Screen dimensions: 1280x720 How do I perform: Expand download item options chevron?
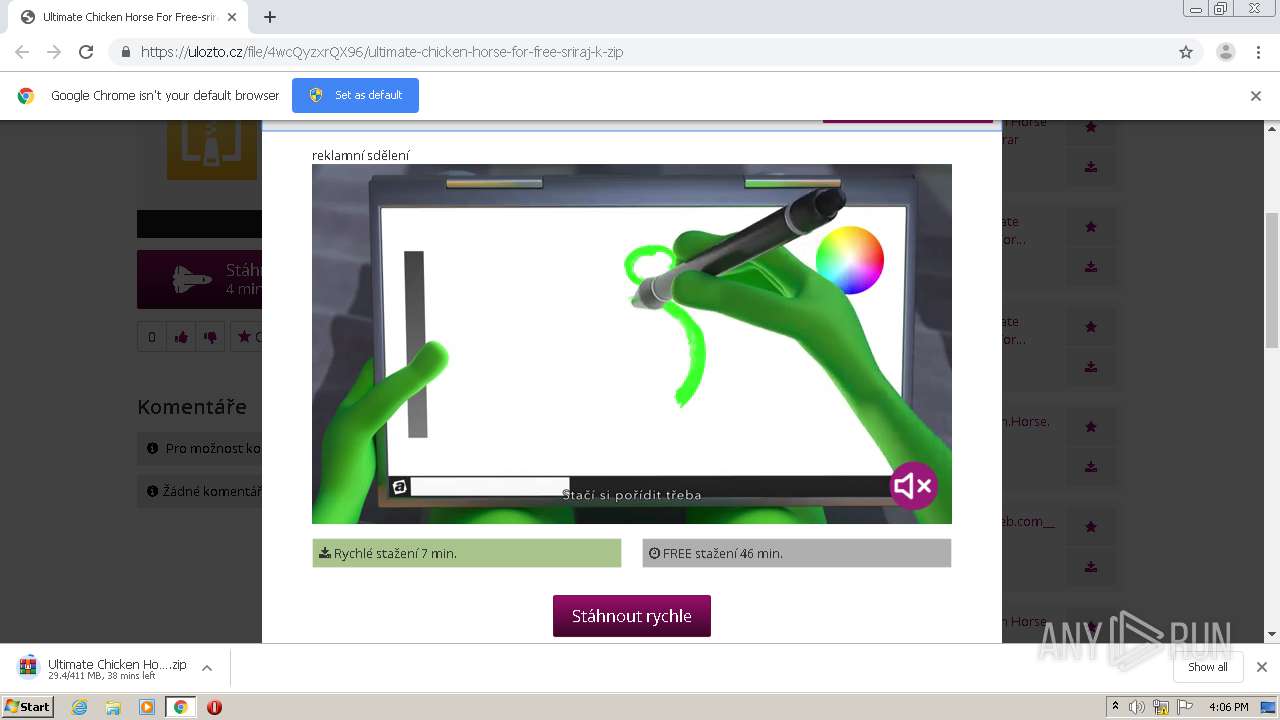coord(207,668)
